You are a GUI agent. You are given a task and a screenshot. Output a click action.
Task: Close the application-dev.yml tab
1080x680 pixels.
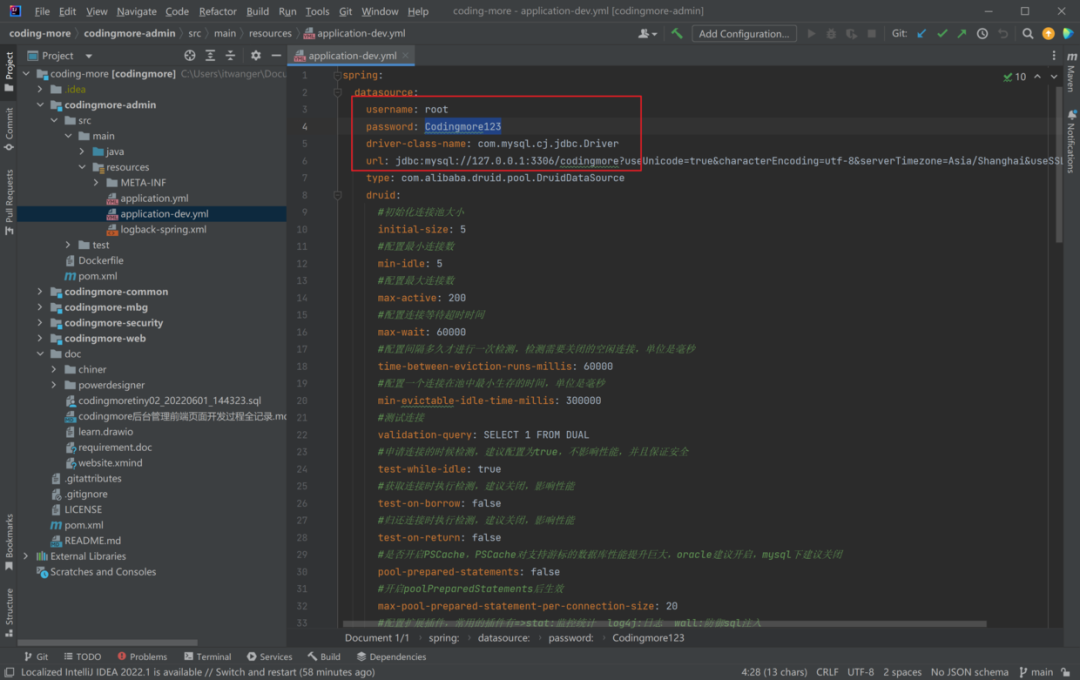[406, 55]
